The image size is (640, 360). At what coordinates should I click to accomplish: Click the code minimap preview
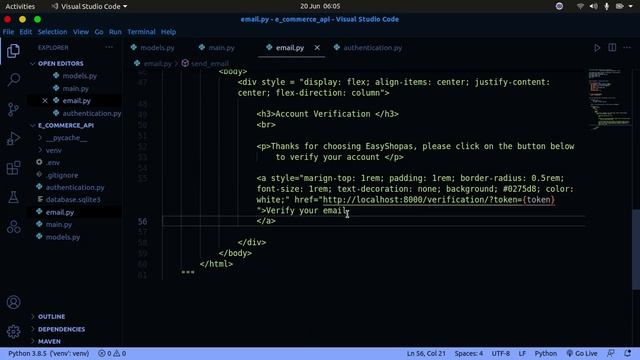[x=608, y=100]
